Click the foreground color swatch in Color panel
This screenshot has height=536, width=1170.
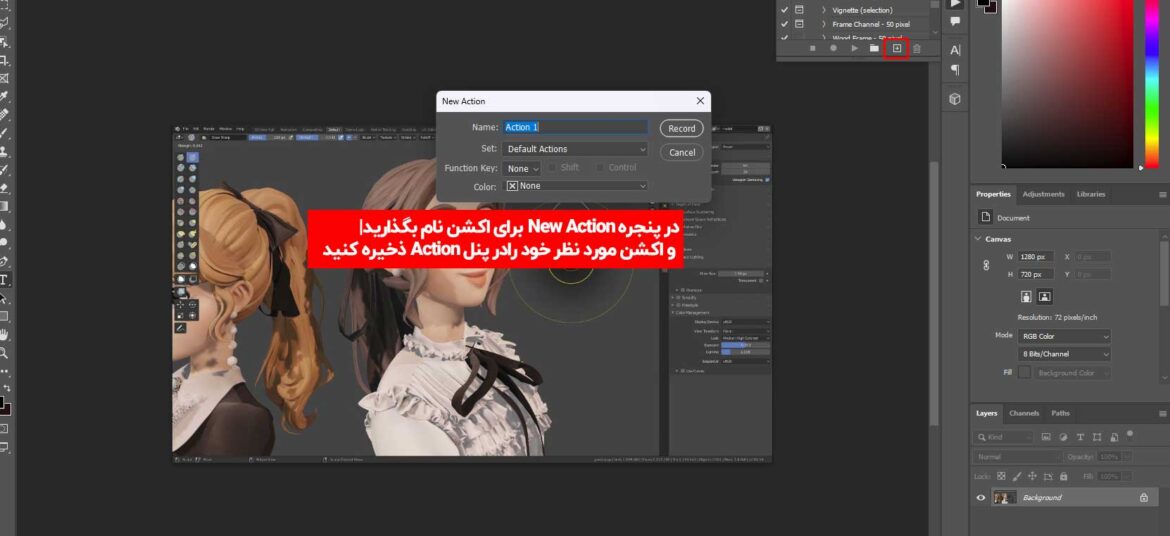coord(984,3)
